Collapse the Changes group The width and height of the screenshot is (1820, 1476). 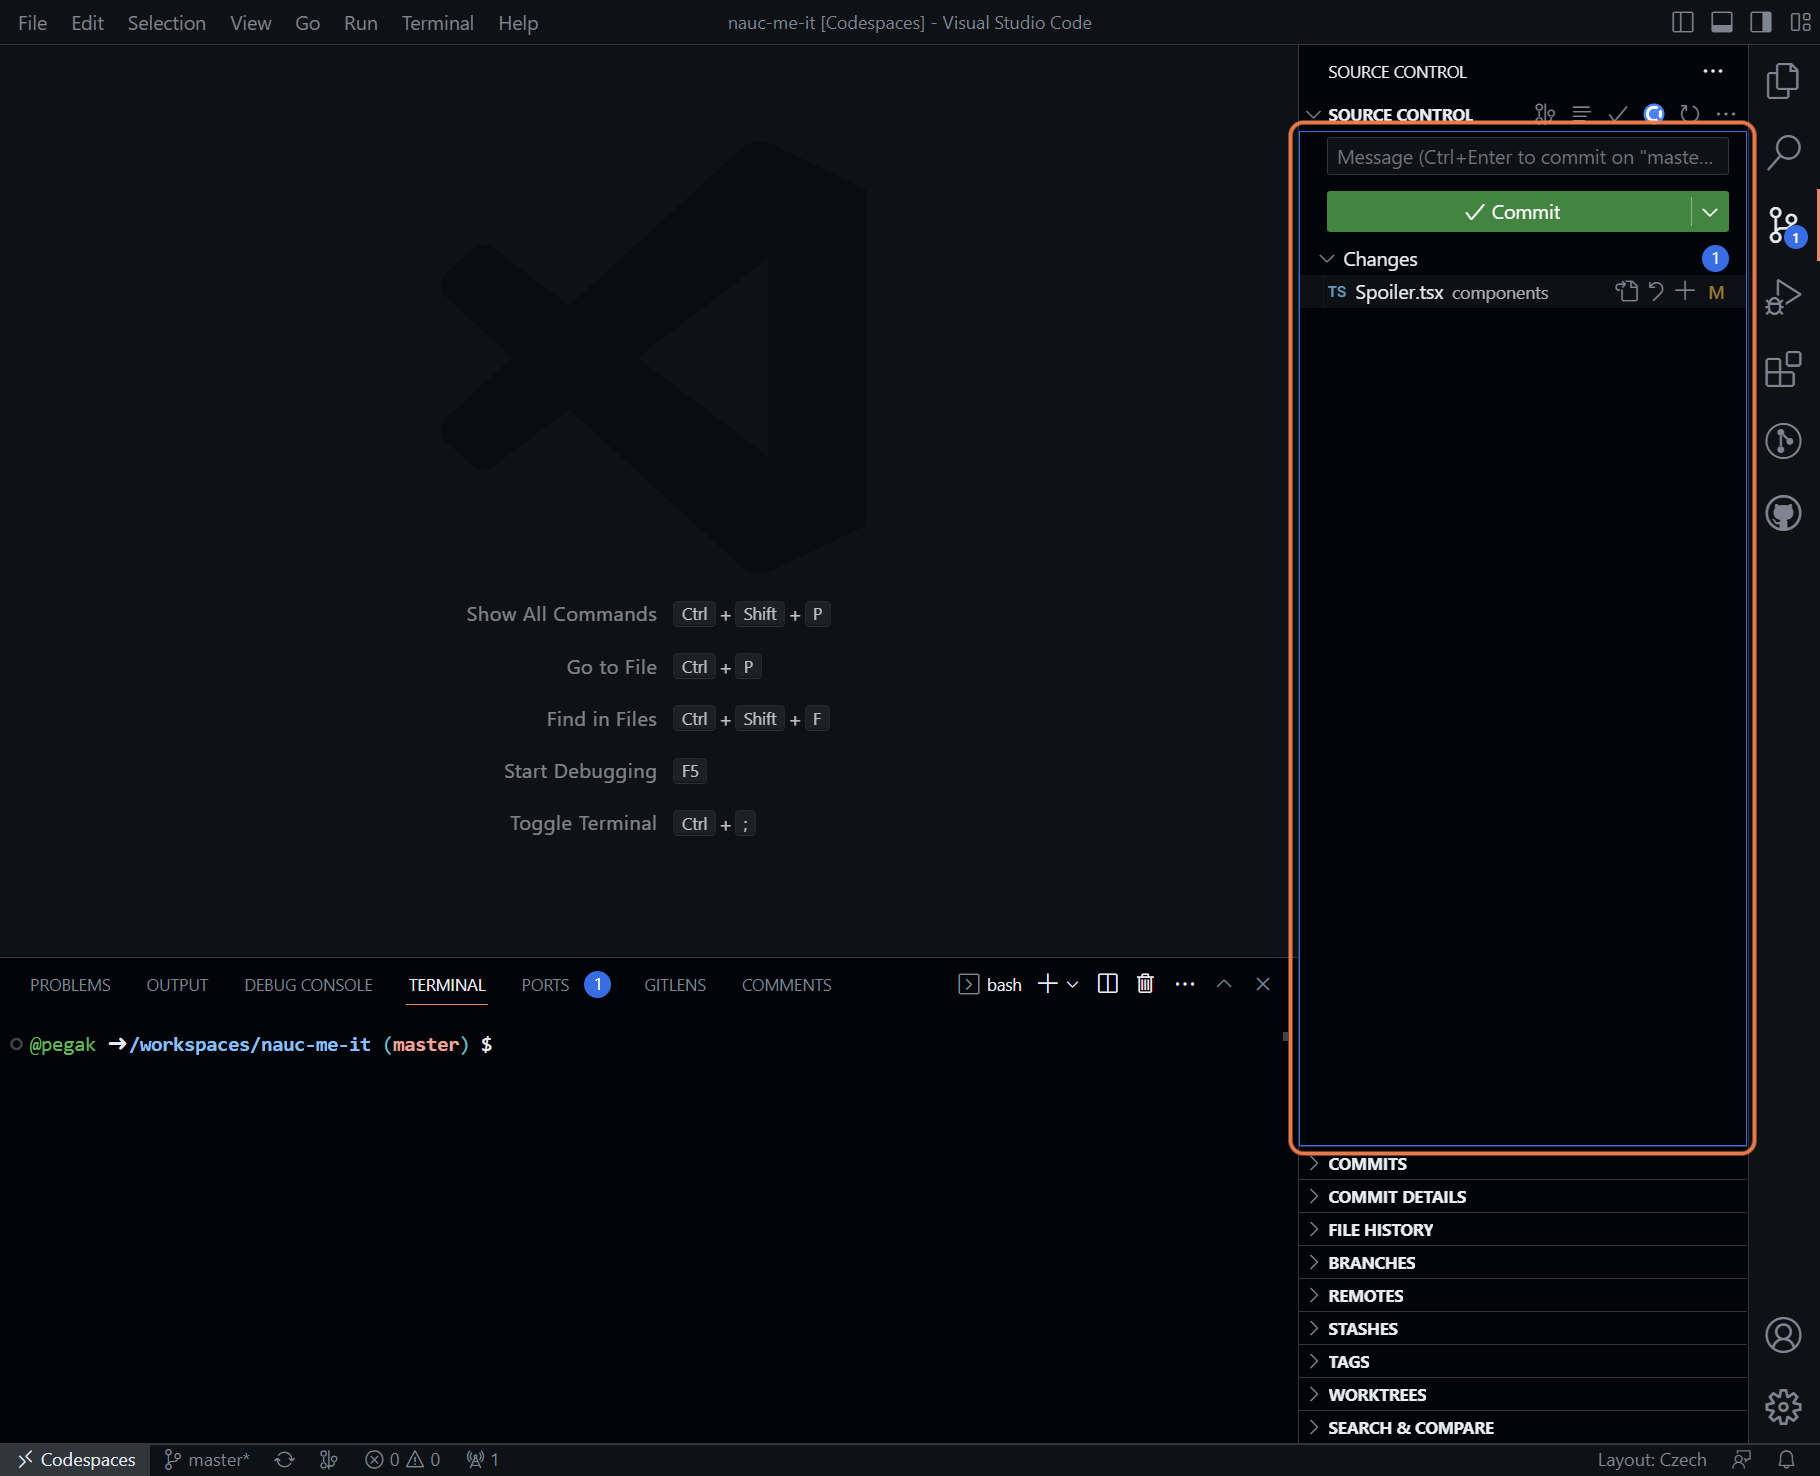pyautogui.click(x=1327, y=259)
